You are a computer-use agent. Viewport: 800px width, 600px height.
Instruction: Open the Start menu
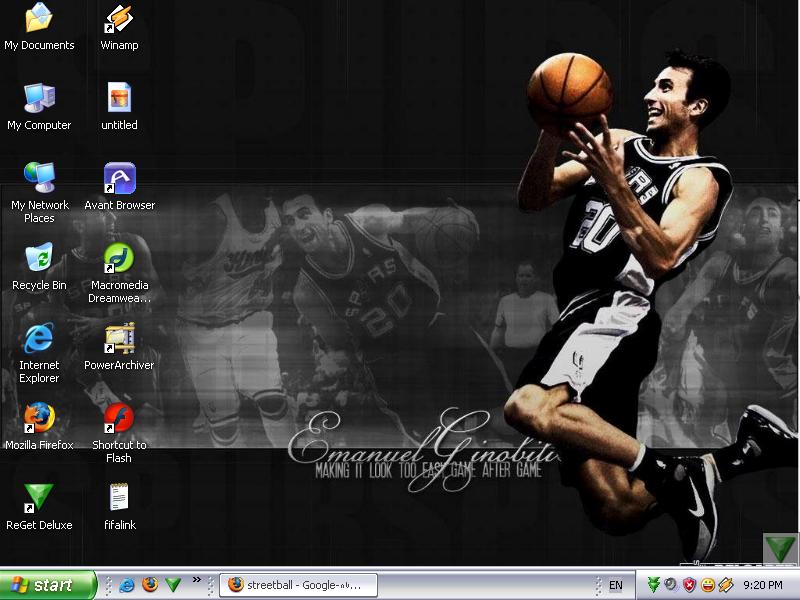click(x=48, y=585)
